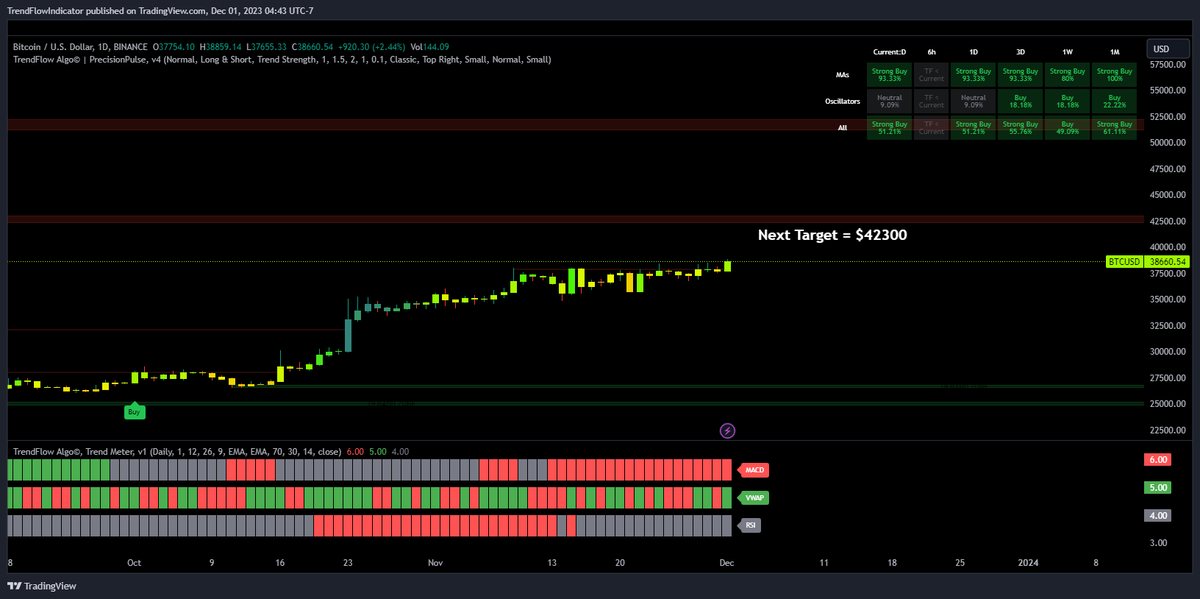
Task: Click the 'MAs' row label
Action: [x=842, y=75]
